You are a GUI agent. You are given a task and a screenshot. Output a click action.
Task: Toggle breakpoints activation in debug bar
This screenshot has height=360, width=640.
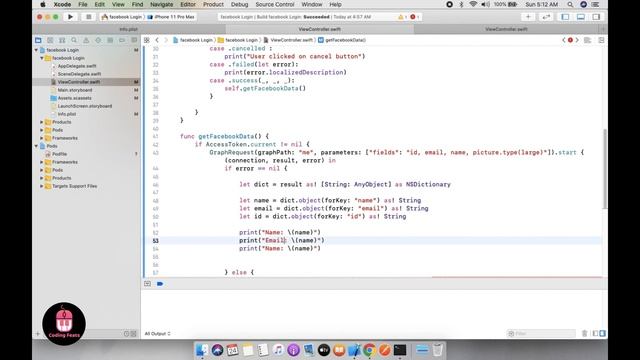160,284
